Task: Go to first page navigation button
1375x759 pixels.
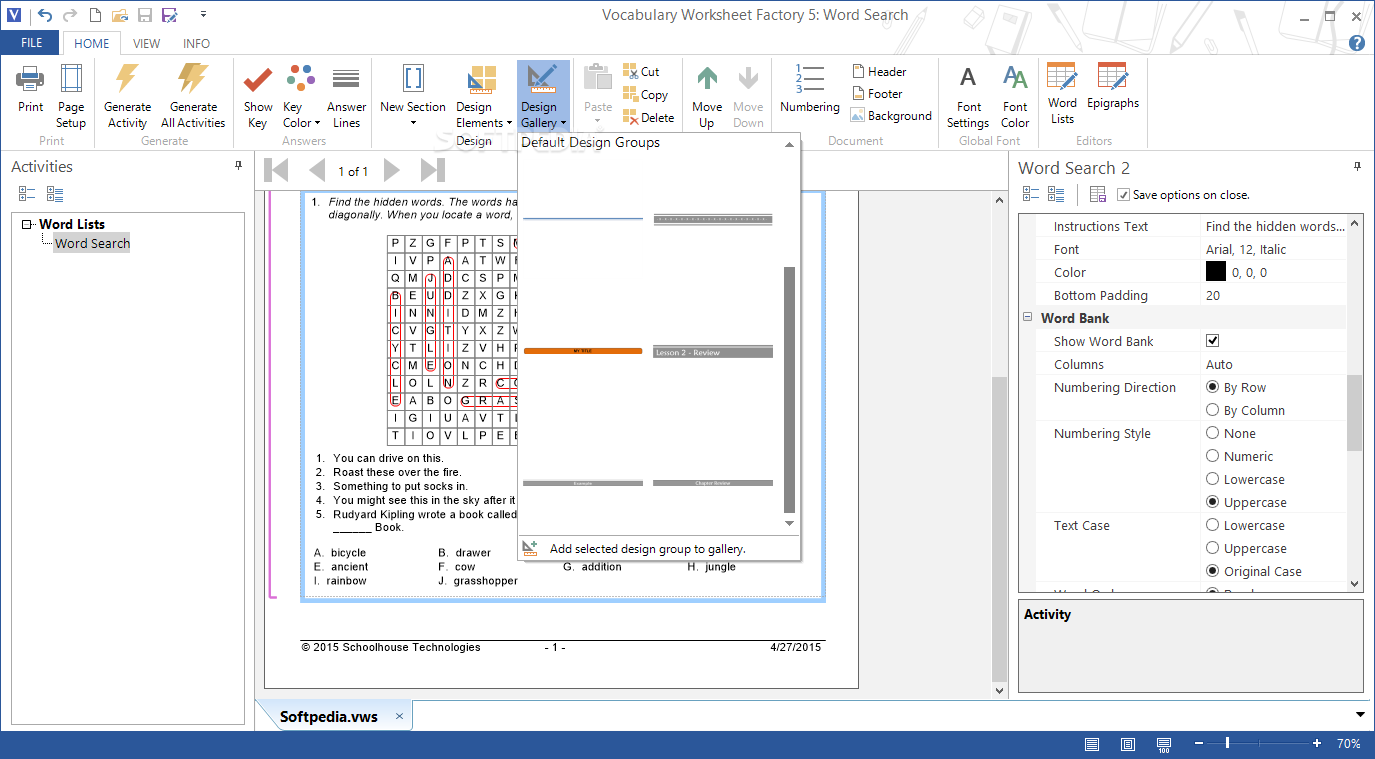Action: (x=277, y=170)
